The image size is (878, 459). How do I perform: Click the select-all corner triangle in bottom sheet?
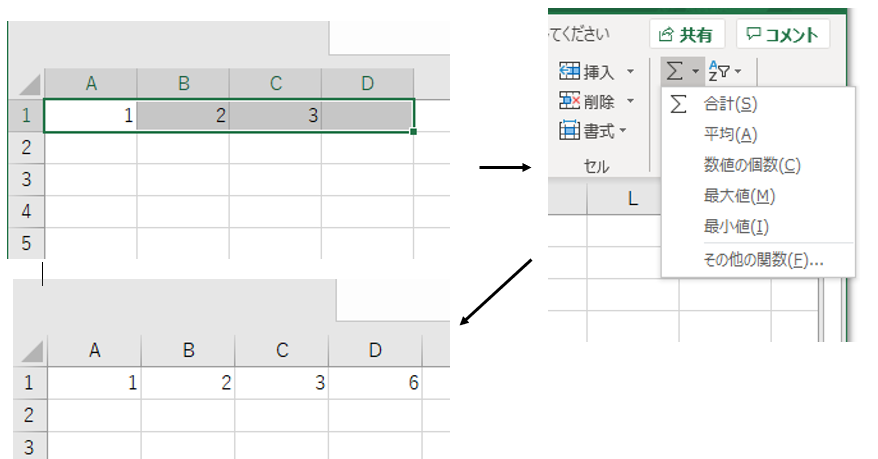pos(33,351)
